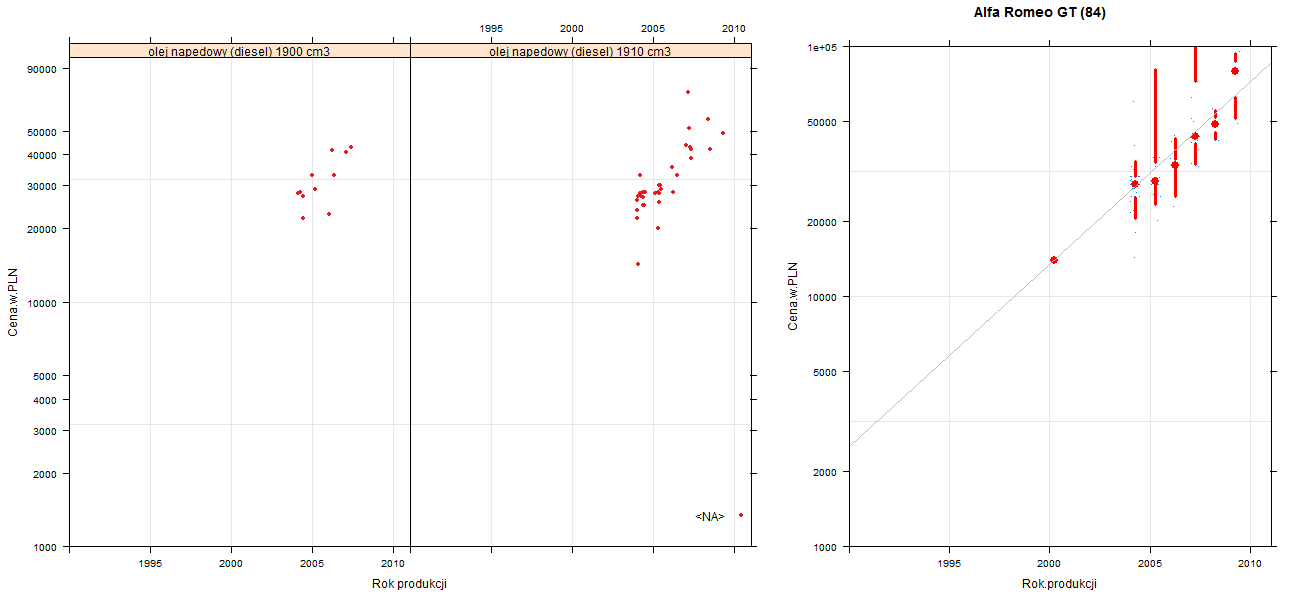Screen dimensions: 1300x600
Task: Click the "Cena.w.PLN" axis title of the diesel panels
Action: click(13, 302)
